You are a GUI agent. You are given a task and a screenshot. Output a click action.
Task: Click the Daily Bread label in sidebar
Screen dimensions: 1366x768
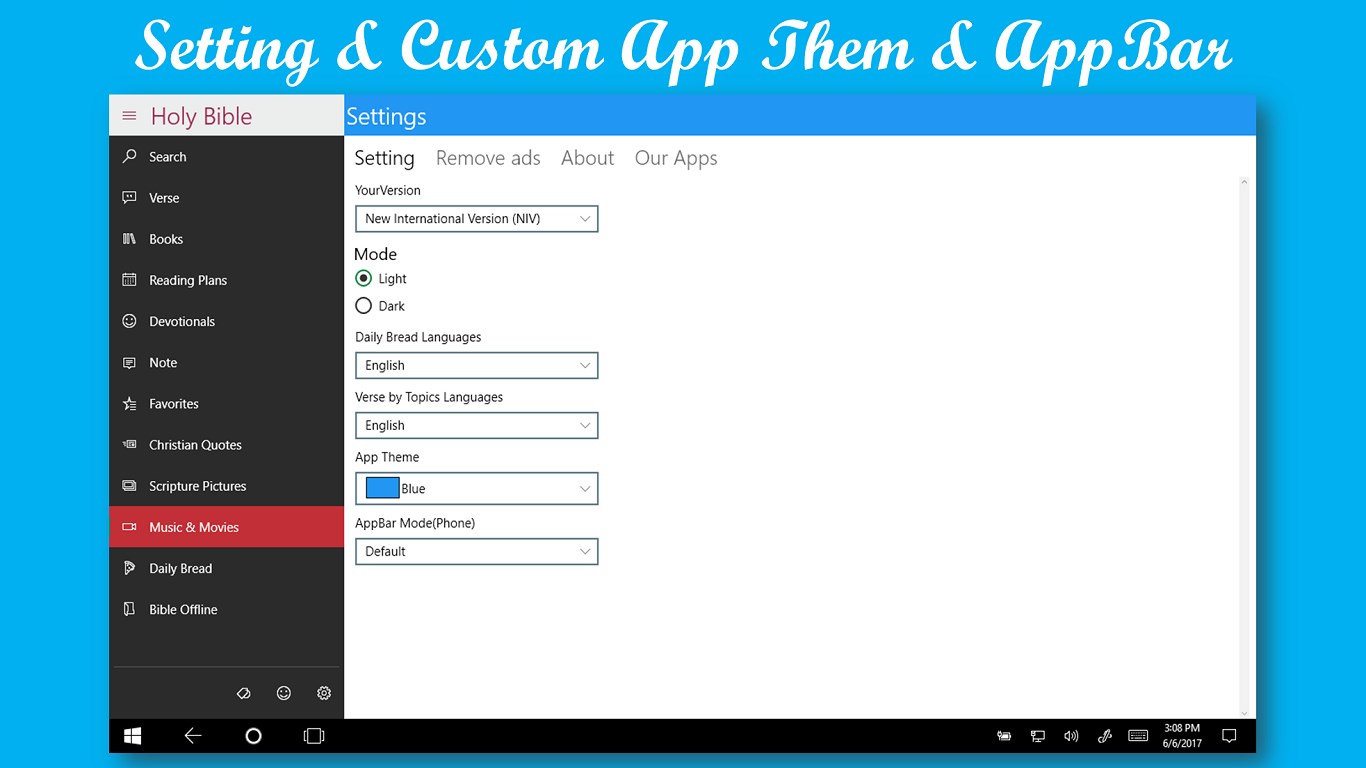tap(181, 568)
